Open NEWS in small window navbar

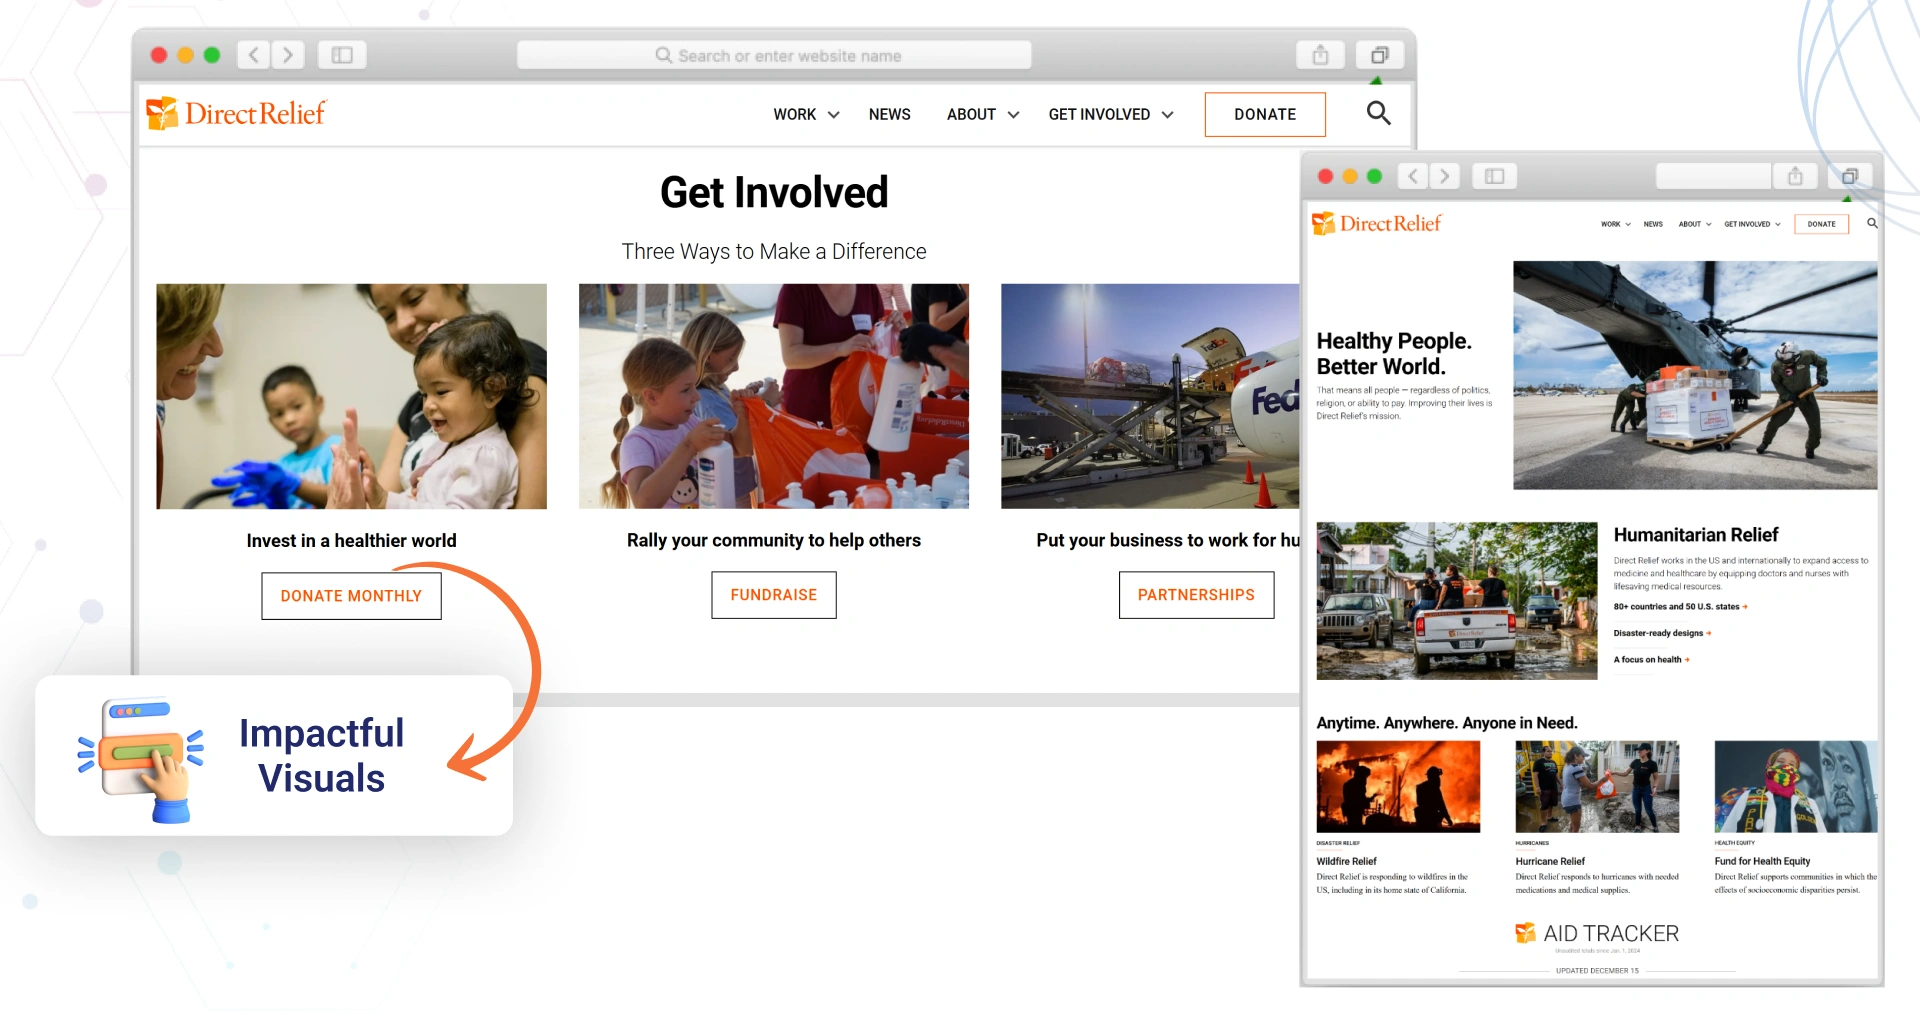1653,224
